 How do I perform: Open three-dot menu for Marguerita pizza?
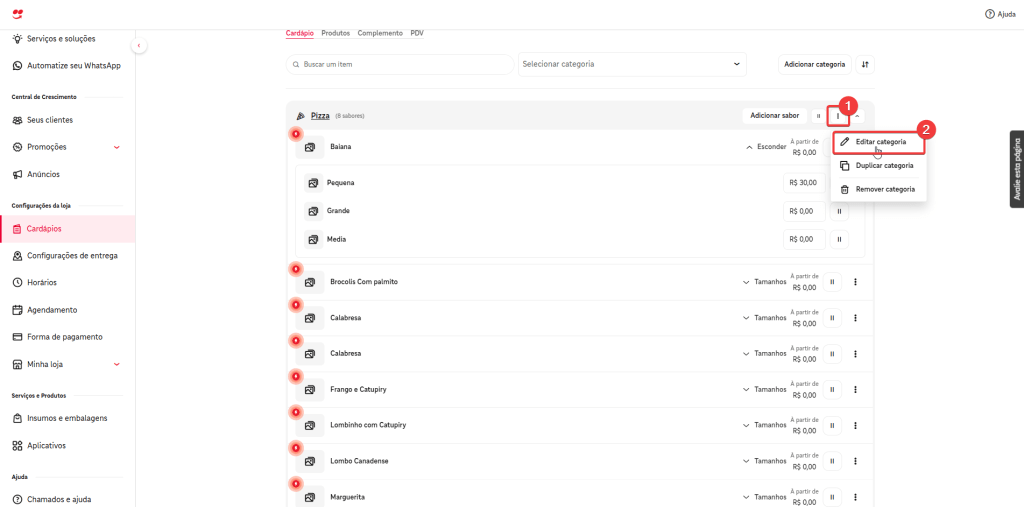click(x=855, y=497)
